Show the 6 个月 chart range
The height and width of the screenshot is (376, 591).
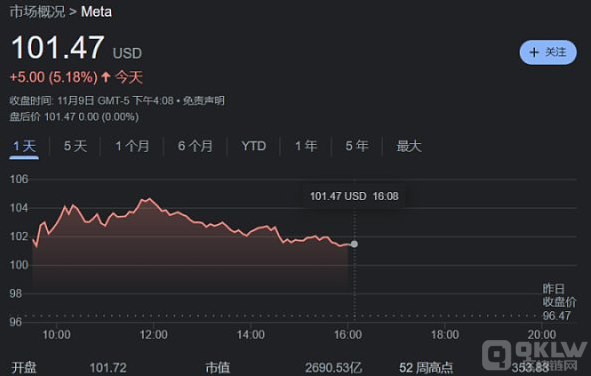tap(195, 146)
